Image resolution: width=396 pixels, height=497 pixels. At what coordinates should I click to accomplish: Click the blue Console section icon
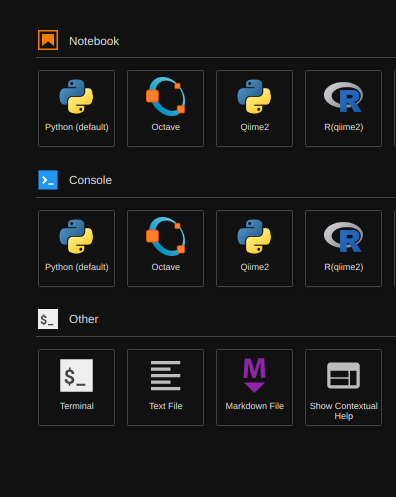(x=48, y=180)
